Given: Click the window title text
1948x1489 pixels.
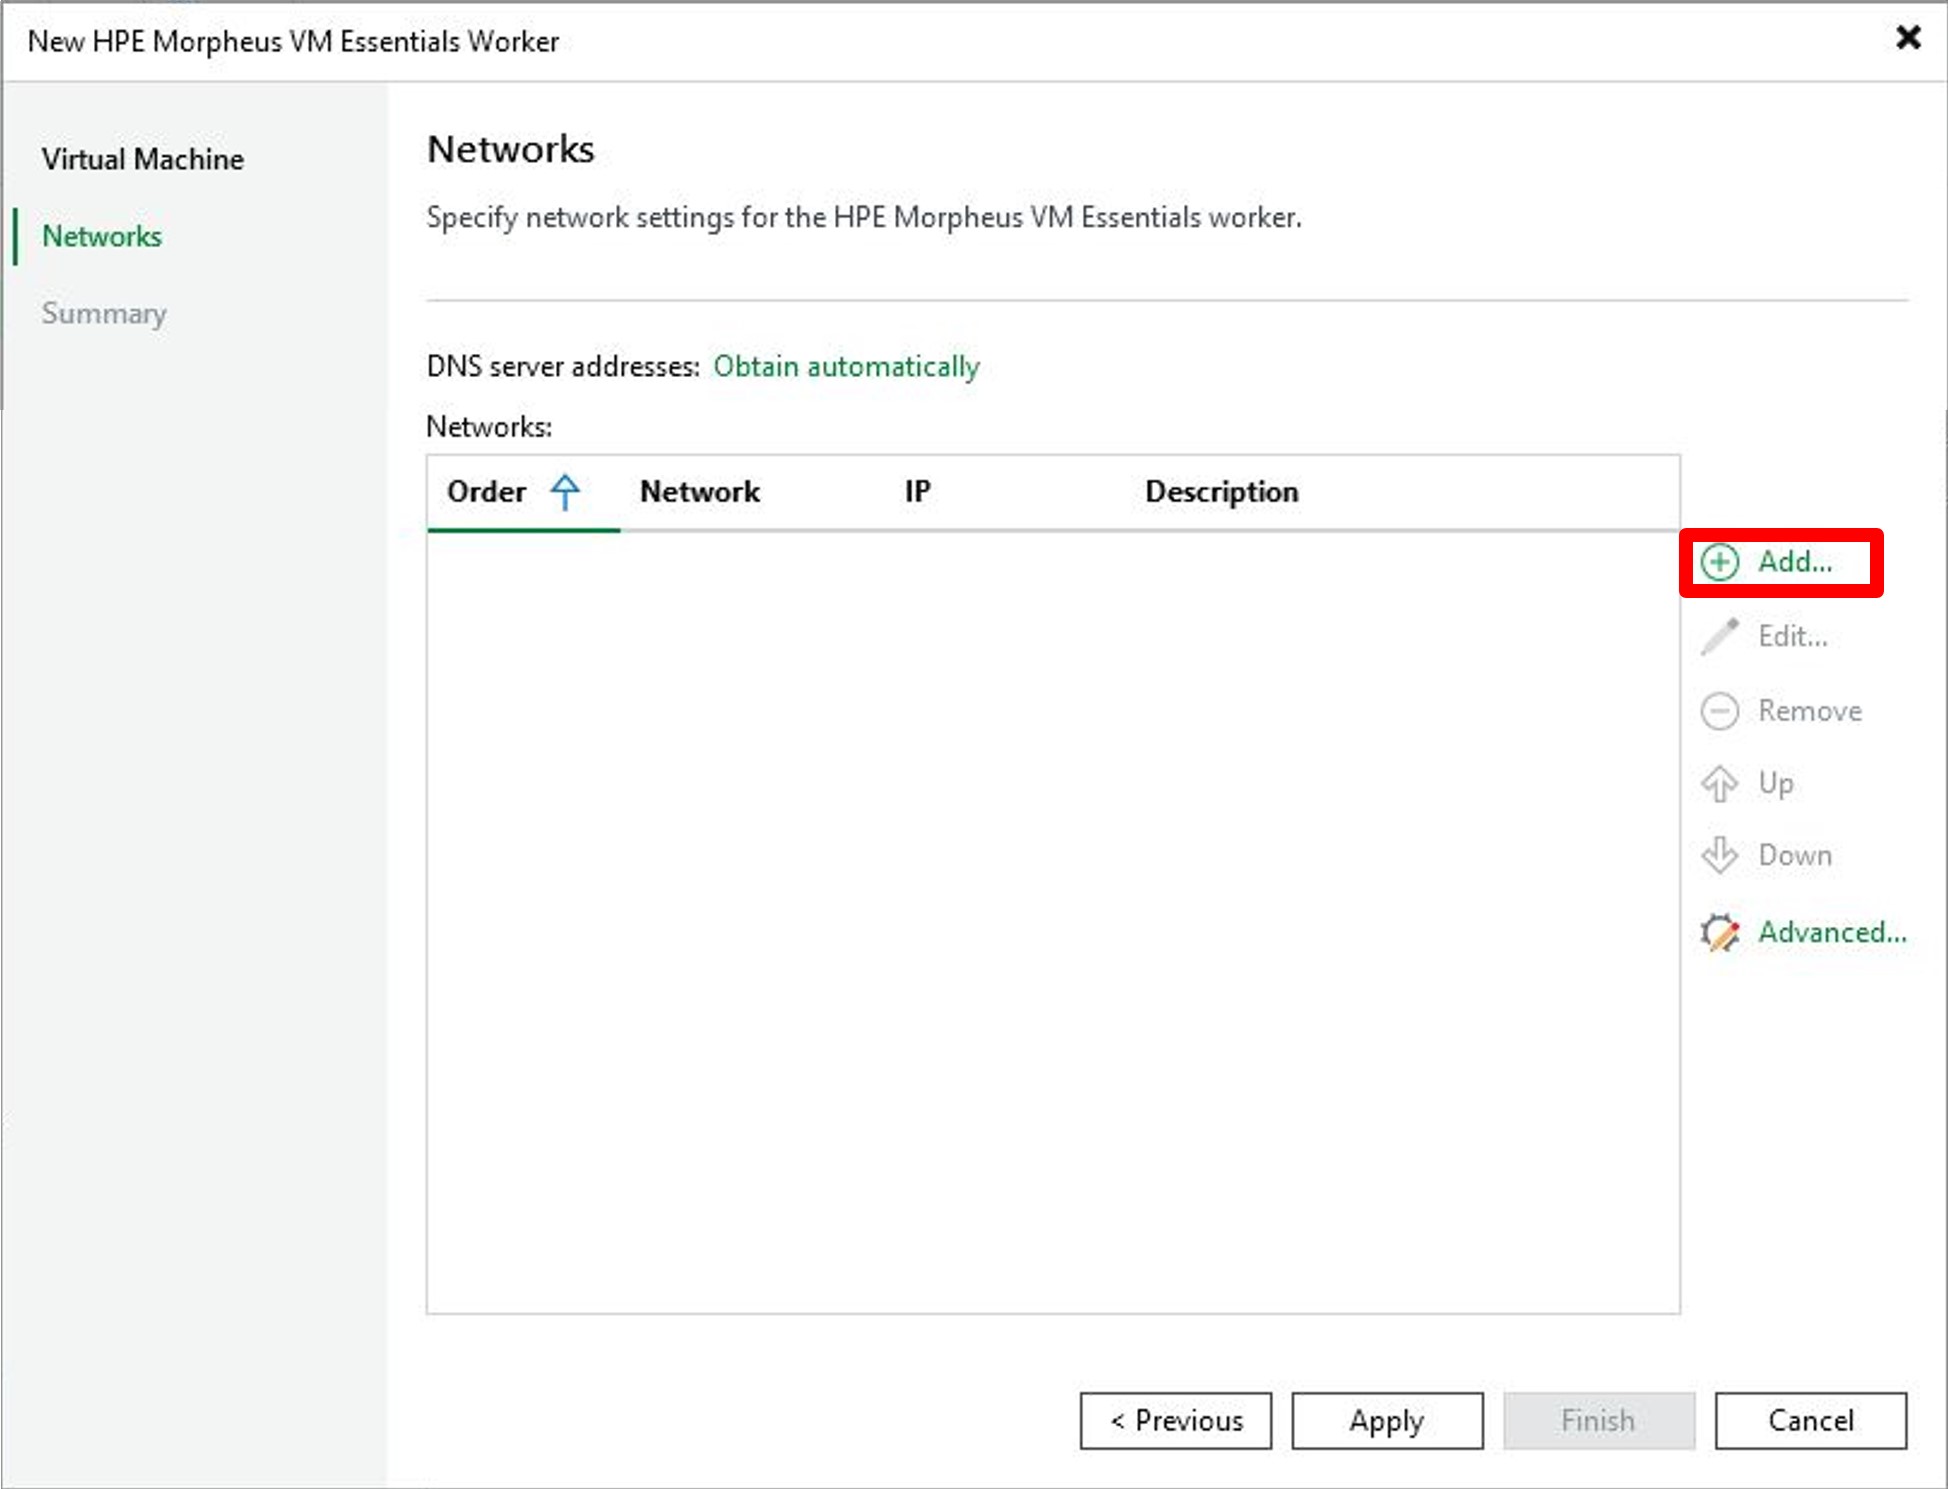Looking at the screenshot, I should [293, 41].
